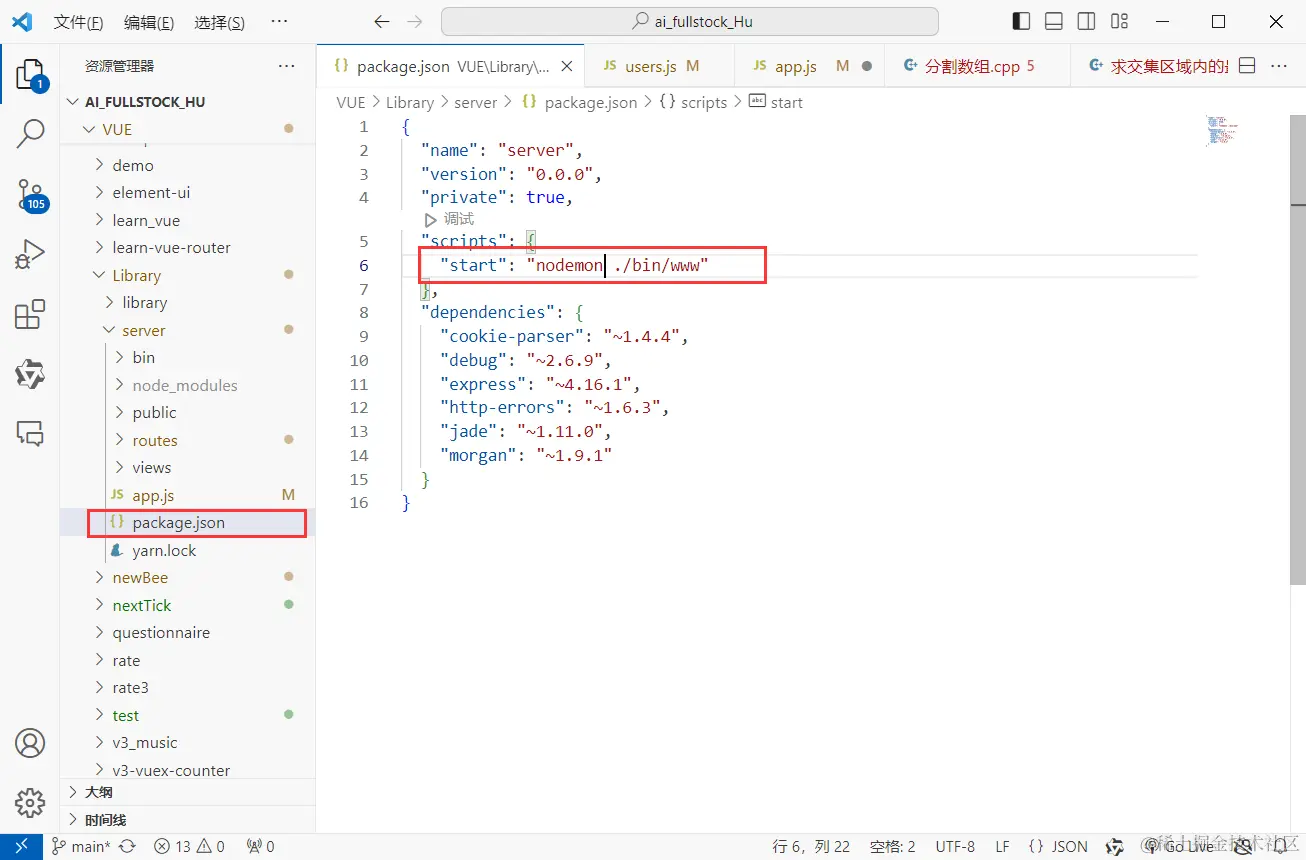Viewport: 1306px width, 860px height.
Task: Toggle the secondary side bar layout icon
Action: click(1087, 22)
